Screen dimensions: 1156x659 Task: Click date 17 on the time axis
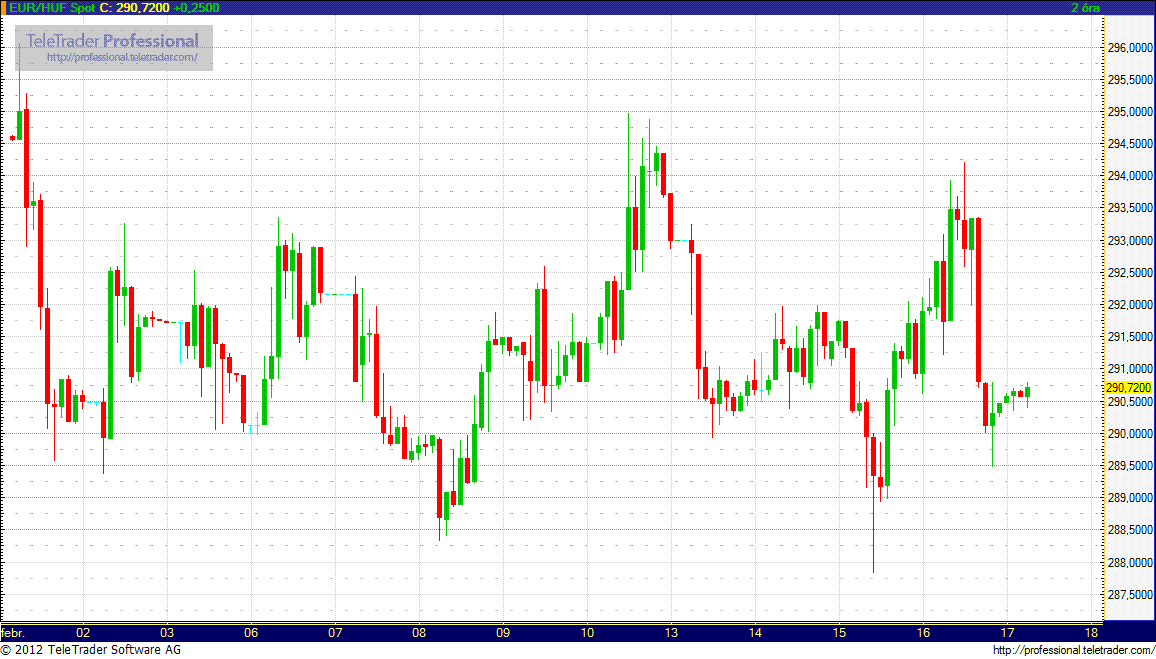coord(1007,632)
